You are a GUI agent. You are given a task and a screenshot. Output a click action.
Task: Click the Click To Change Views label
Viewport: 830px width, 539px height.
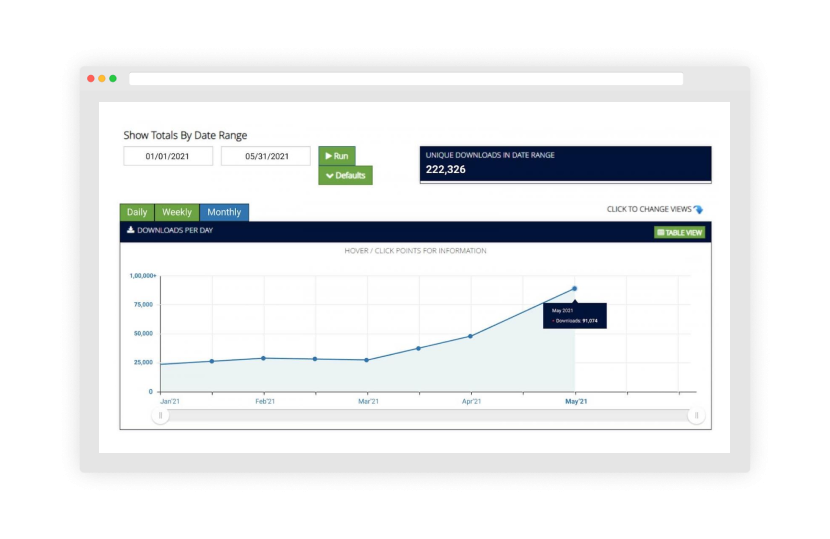pyautogui.click(x=649, y=209)
